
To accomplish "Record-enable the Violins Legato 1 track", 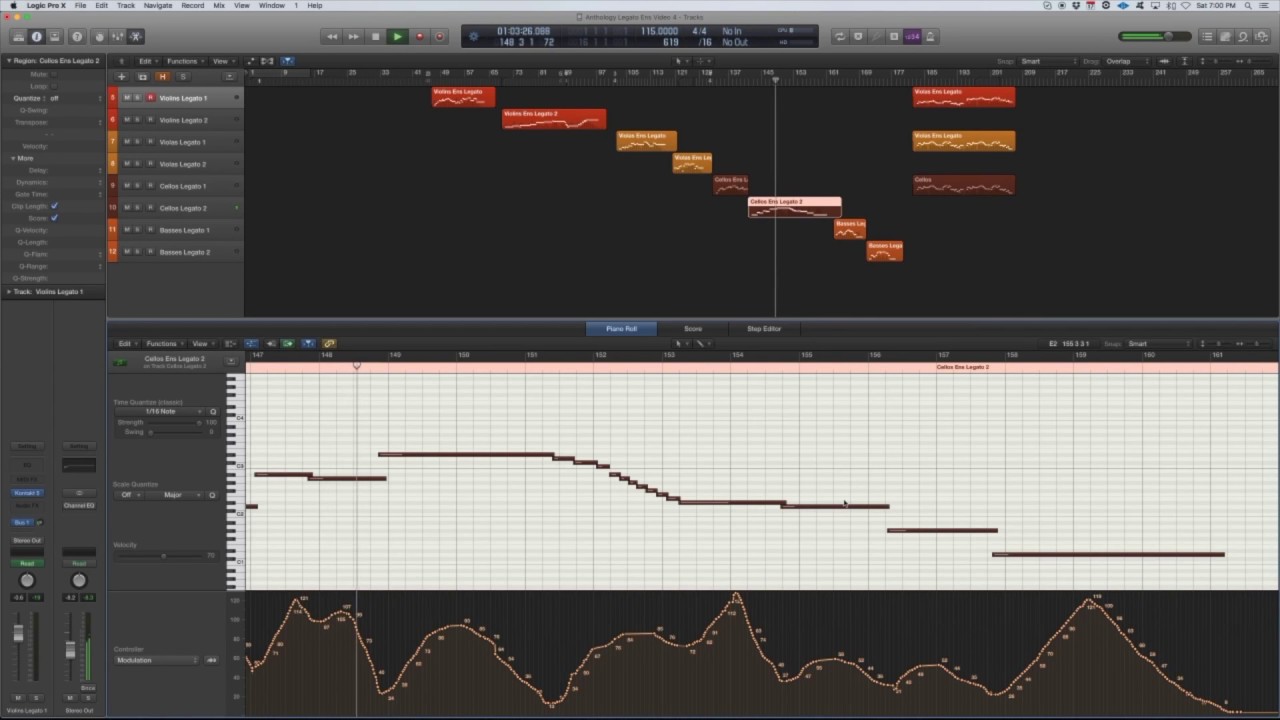I will (x=150, y=98).
